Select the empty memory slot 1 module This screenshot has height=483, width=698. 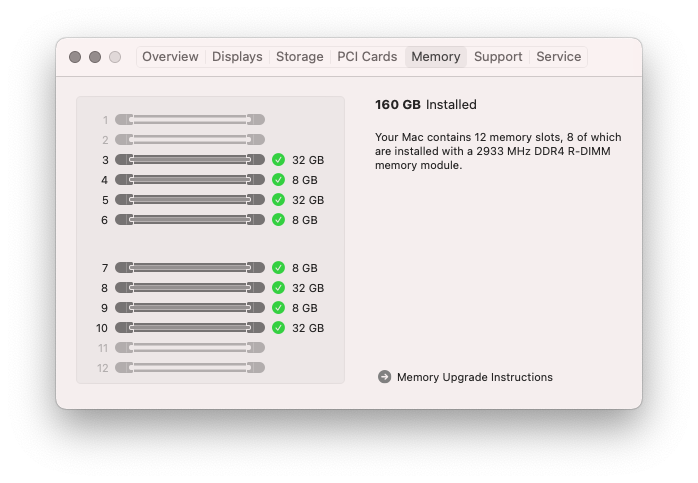[190, 120]
